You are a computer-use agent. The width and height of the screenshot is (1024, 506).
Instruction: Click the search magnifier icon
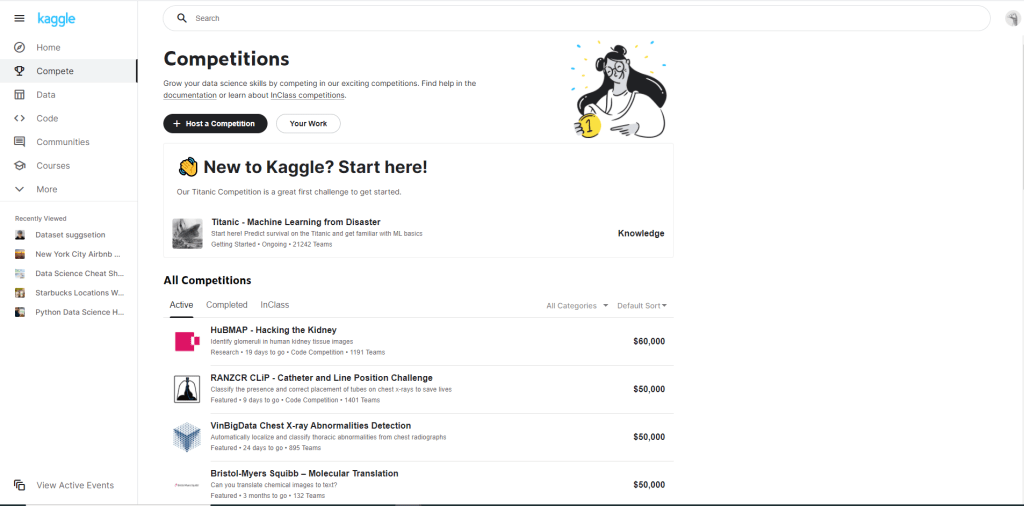[x=182, y=18]
